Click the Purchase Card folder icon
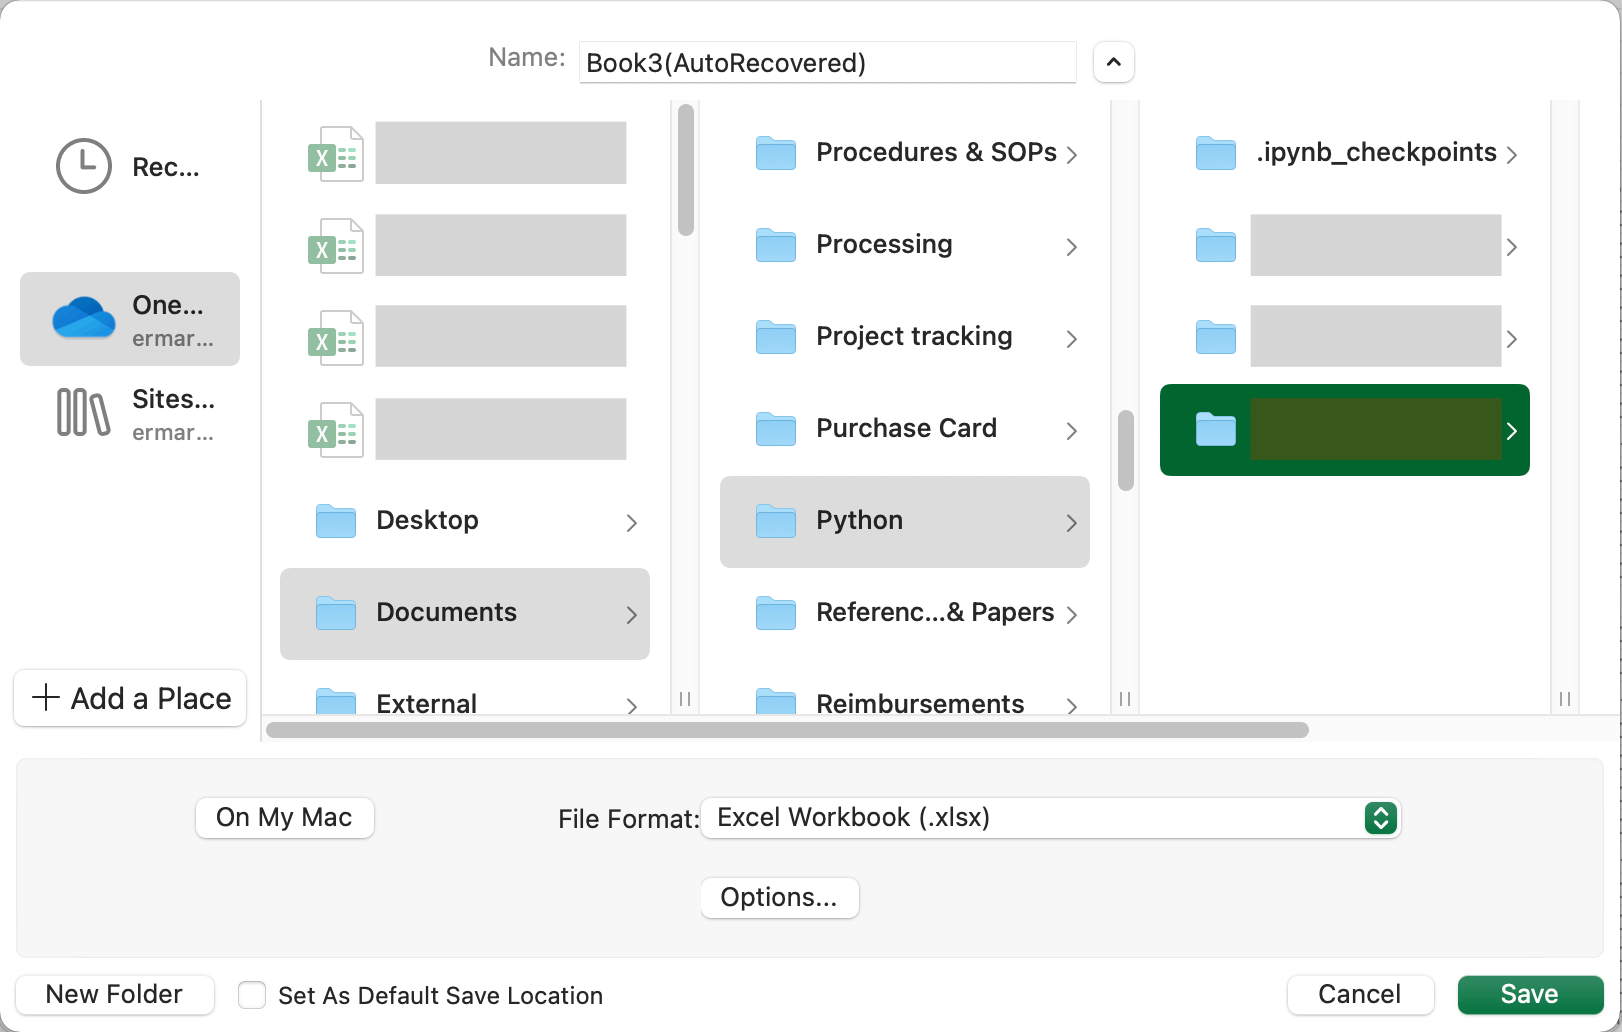The image size is (1622, 1032). [776, 429]
